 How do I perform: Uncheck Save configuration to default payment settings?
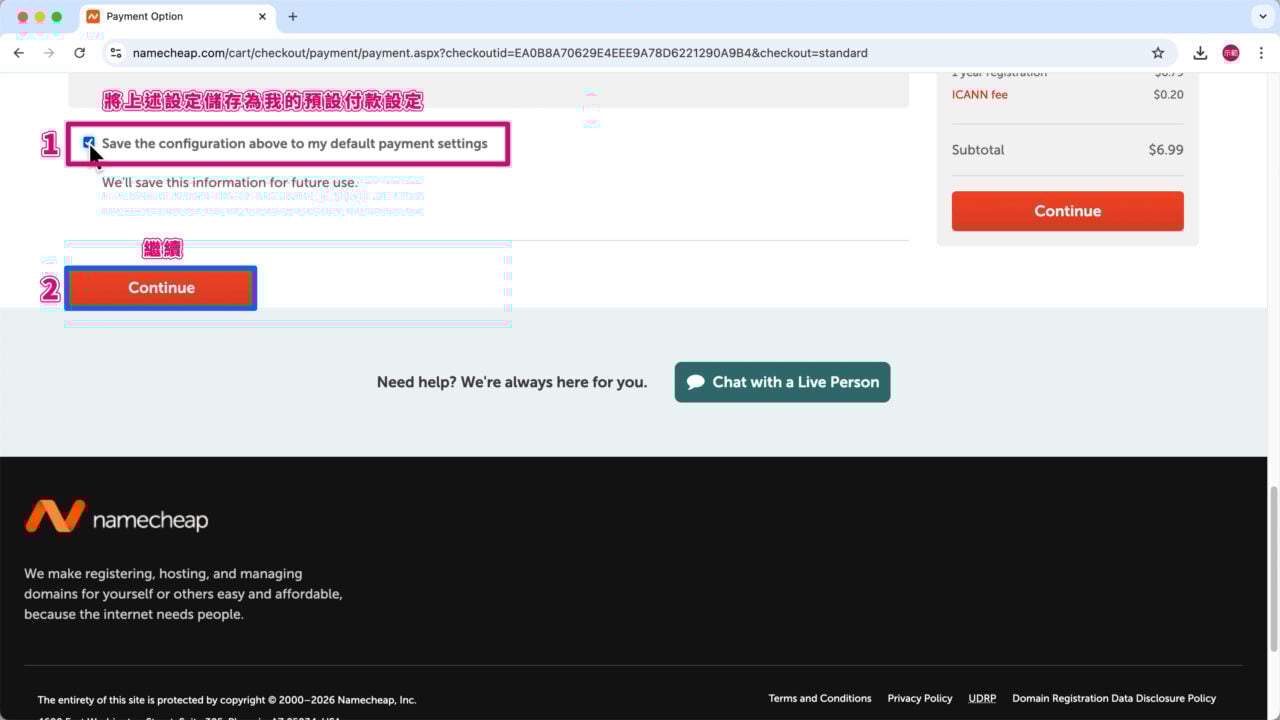[89, 143]
